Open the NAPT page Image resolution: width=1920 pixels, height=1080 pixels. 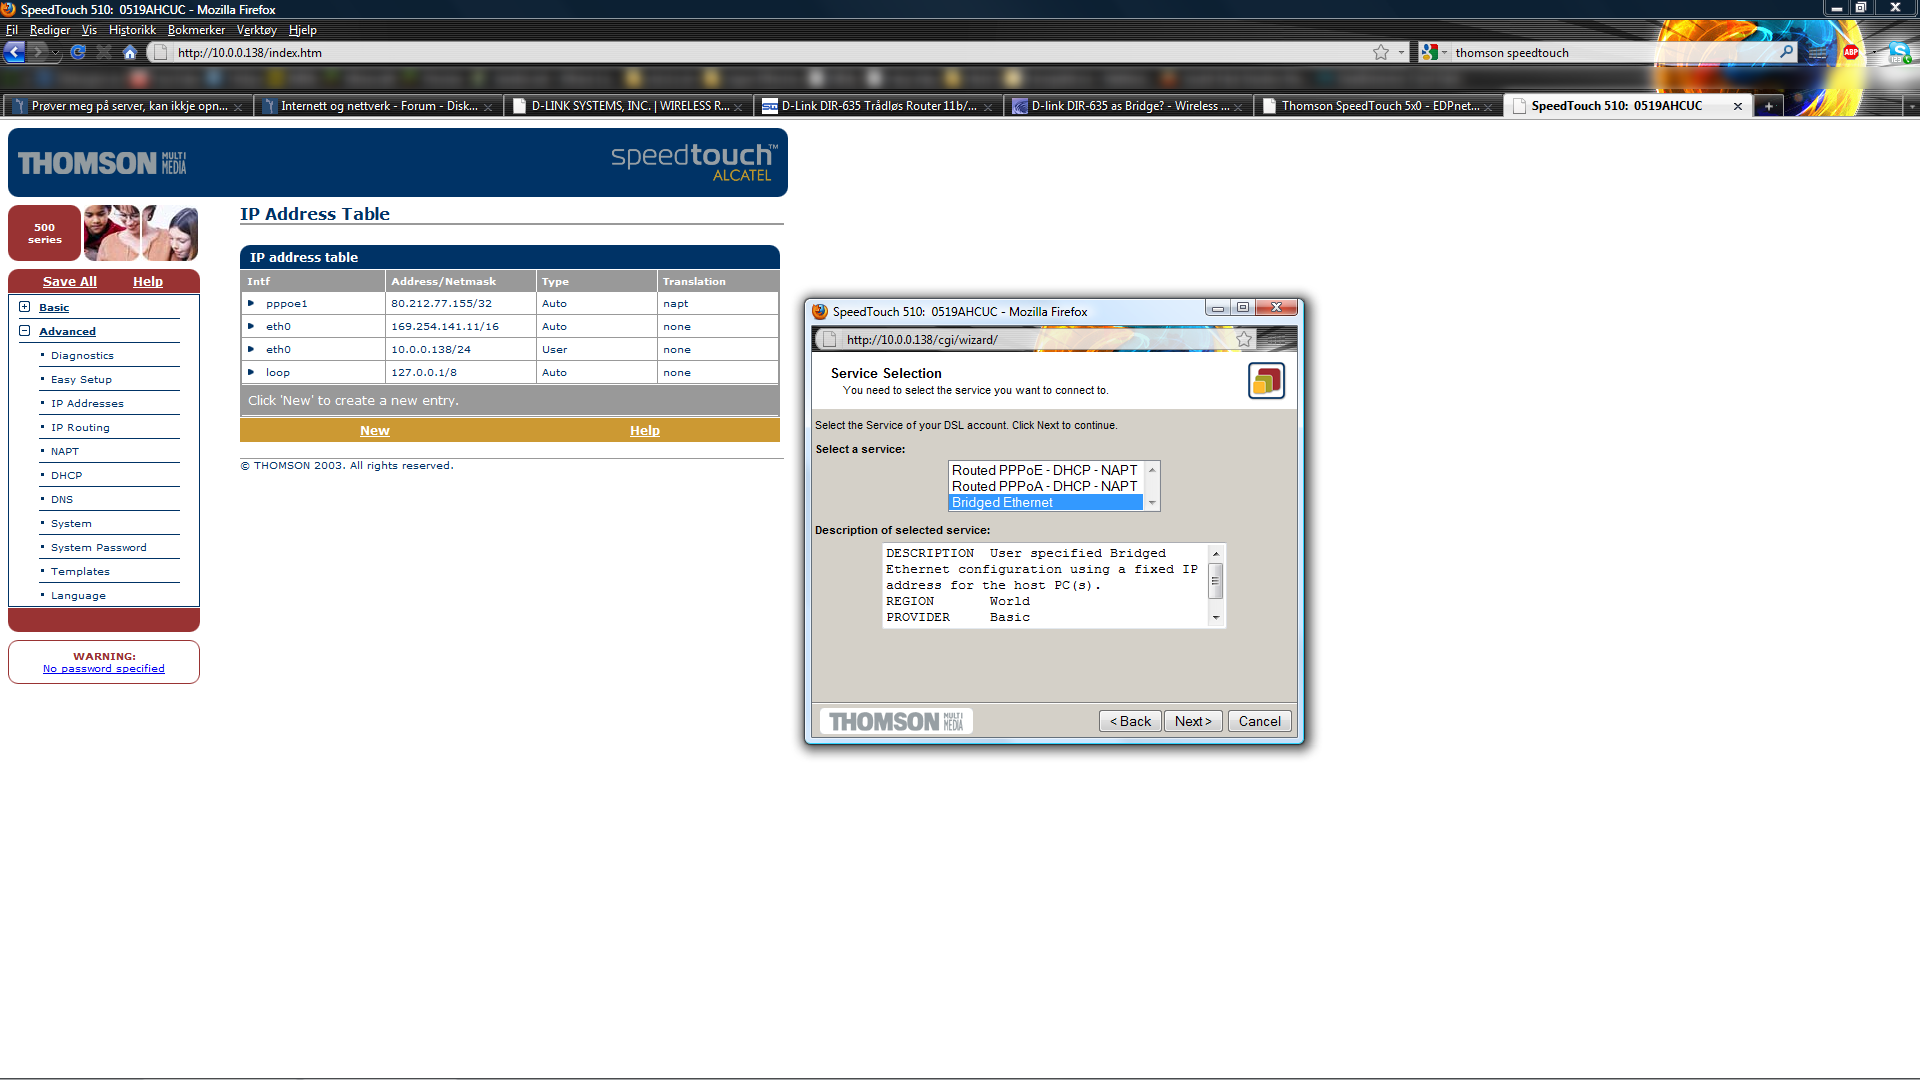[x=65, y=452]
